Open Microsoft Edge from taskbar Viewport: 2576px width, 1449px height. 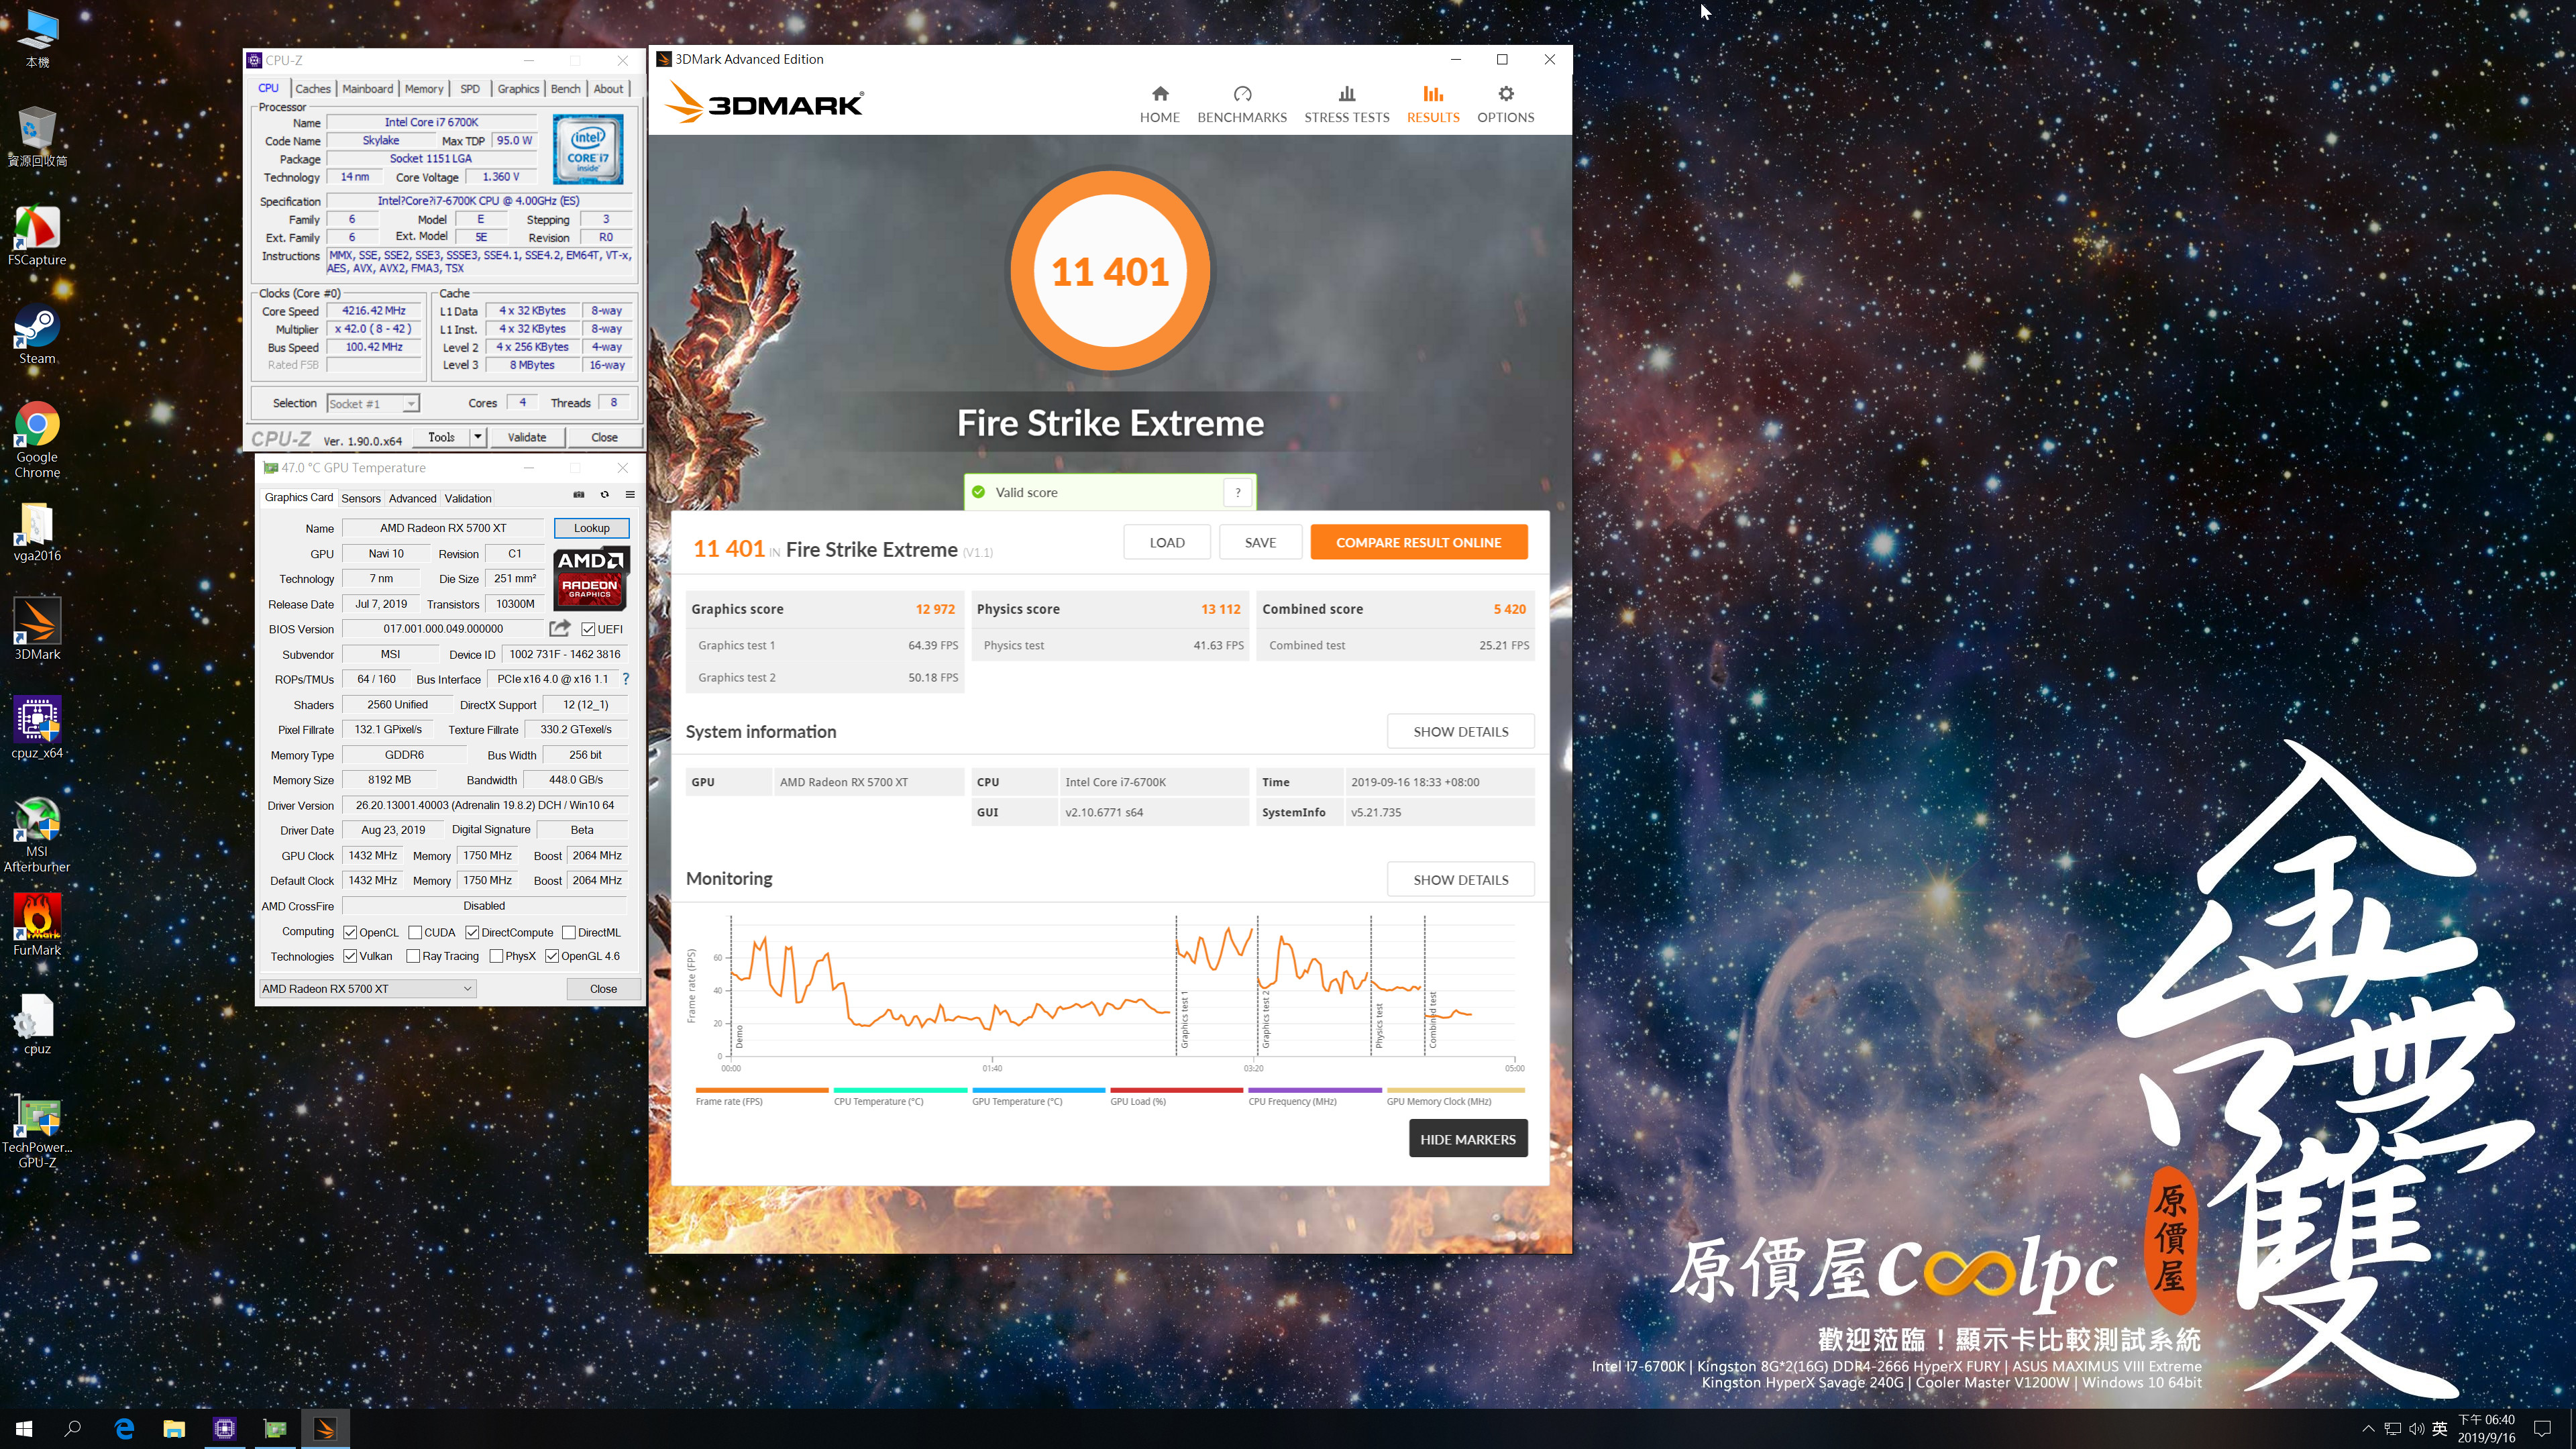click(x=124, y=1429)
